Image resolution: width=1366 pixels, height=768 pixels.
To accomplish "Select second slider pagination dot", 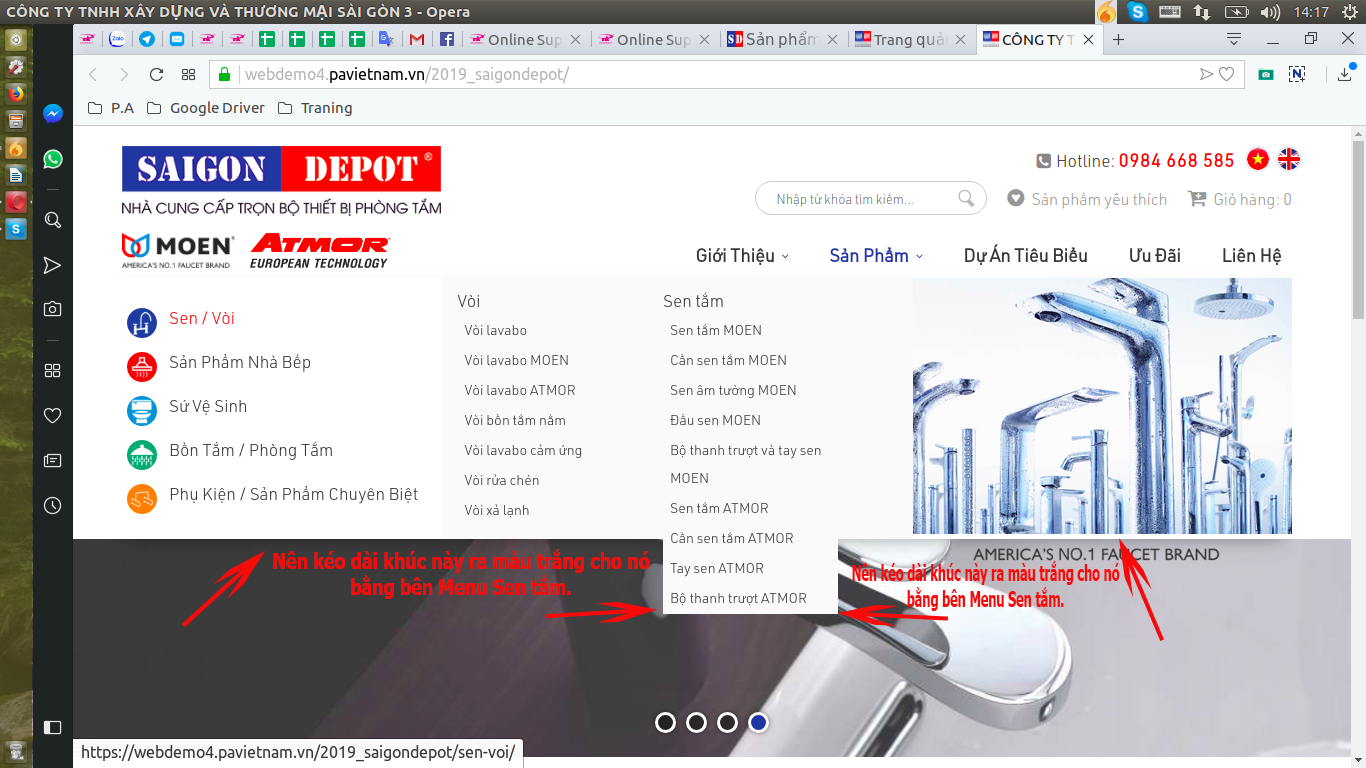I will coord(697,722).
